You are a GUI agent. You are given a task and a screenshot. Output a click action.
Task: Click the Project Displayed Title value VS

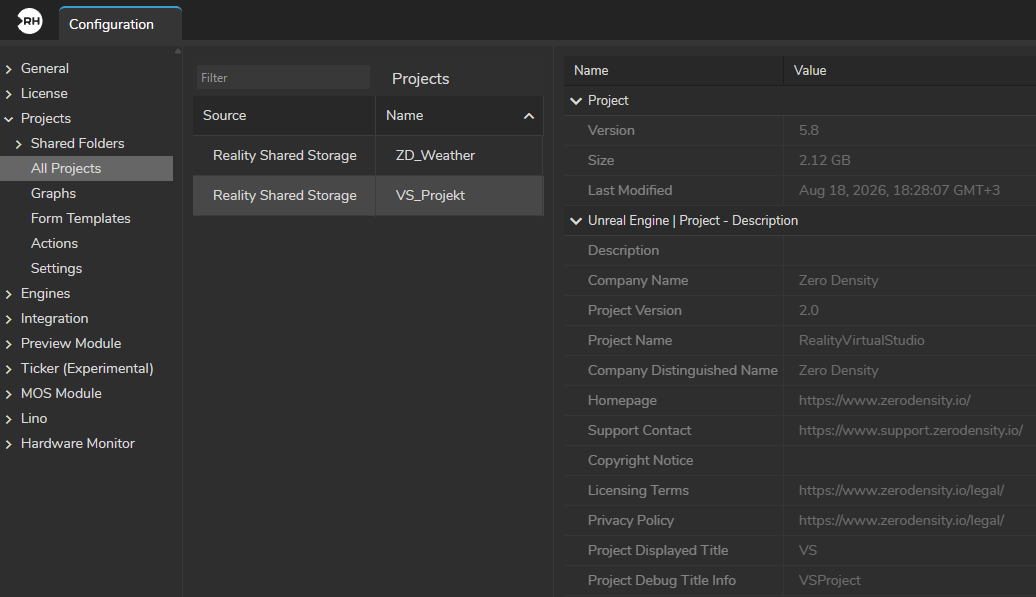(808, 550)
